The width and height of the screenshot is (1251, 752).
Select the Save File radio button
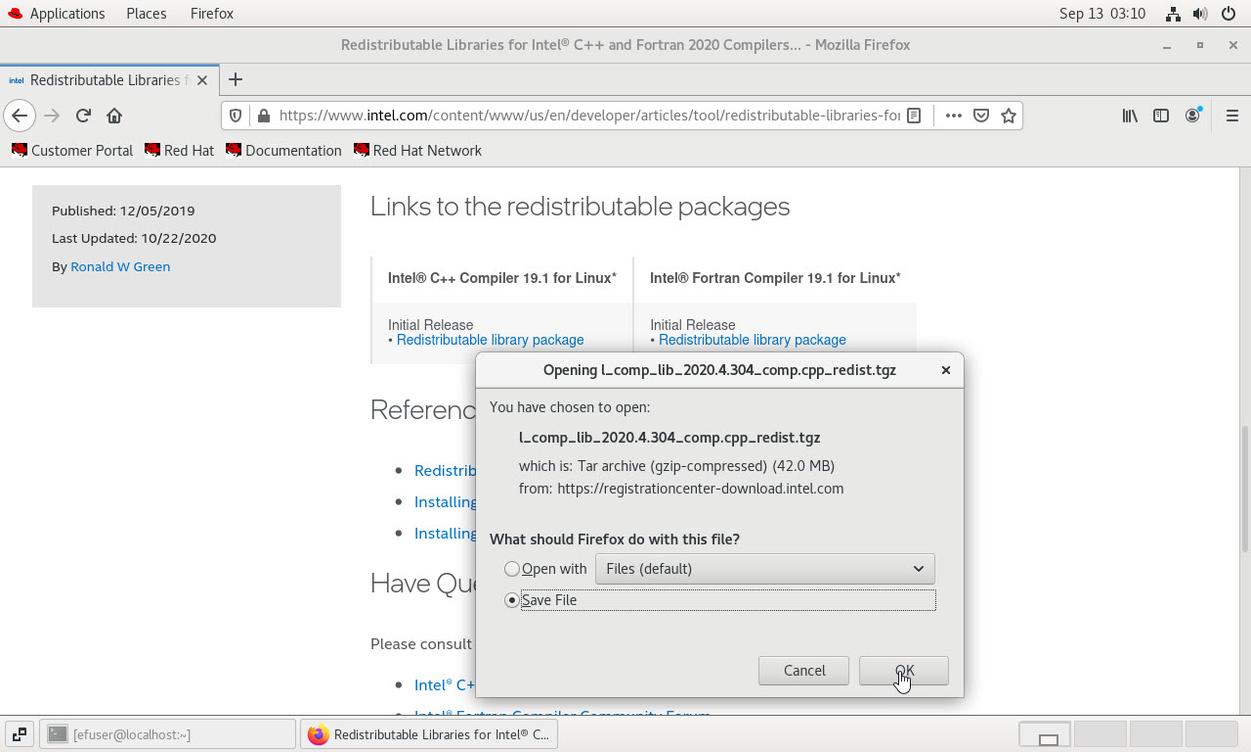click(512, 600)
